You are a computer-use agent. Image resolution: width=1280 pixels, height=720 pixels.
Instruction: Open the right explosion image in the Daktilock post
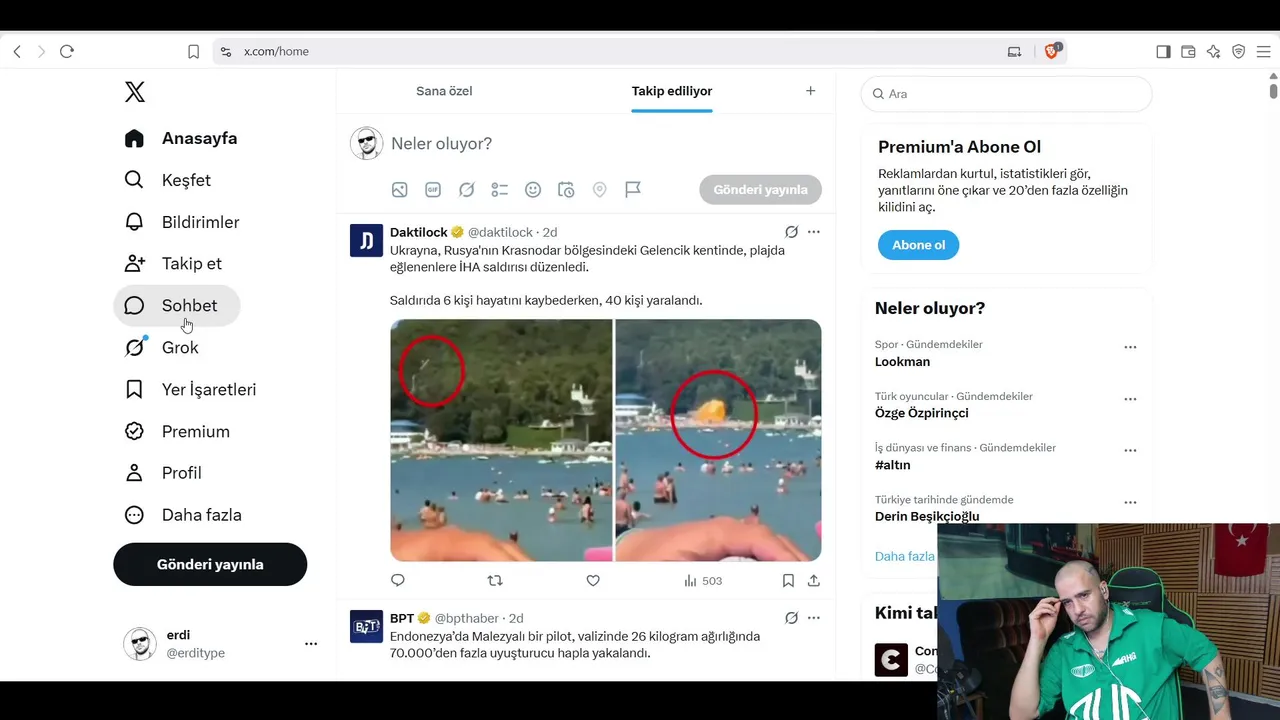tap(718, 440)
